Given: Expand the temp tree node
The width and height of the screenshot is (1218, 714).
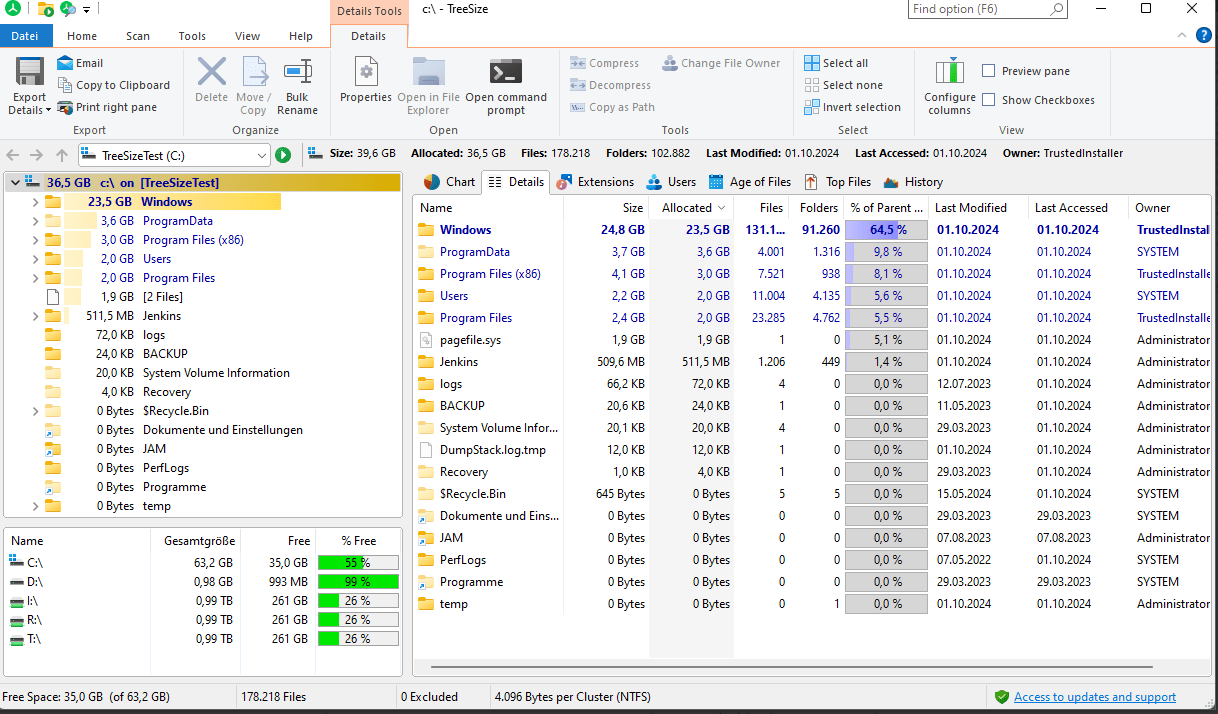Looking at the screenshot, I should coord(35,506).
